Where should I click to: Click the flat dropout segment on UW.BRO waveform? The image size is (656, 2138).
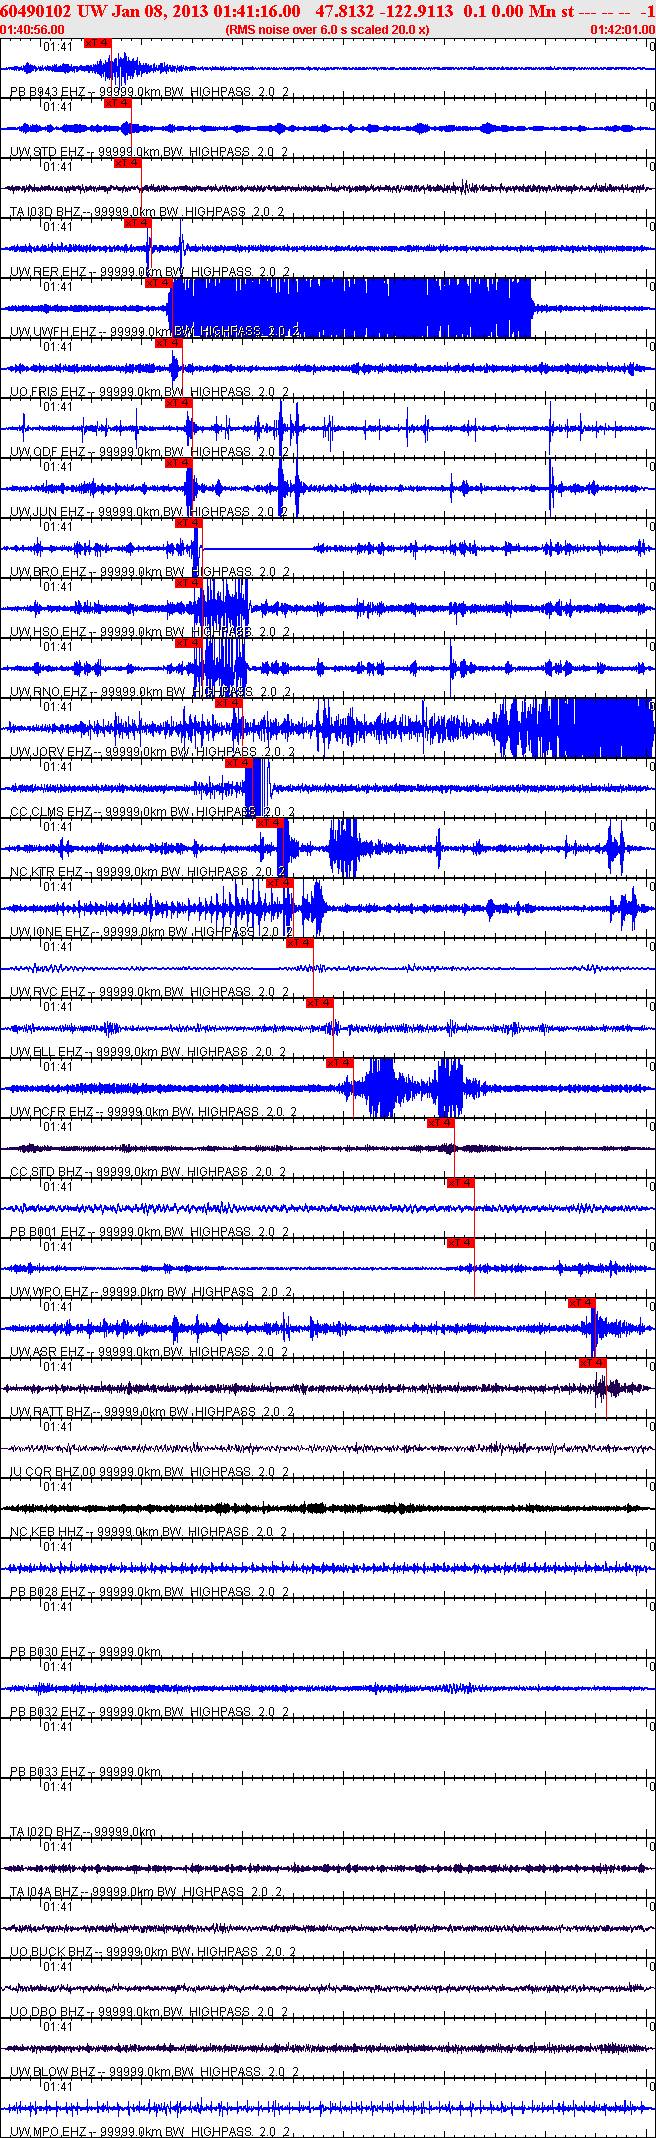[257, 548]
